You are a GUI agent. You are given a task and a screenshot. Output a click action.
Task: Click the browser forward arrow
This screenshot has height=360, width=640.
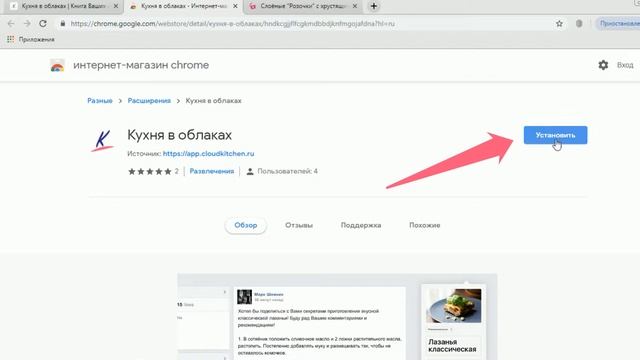(27, 24)
